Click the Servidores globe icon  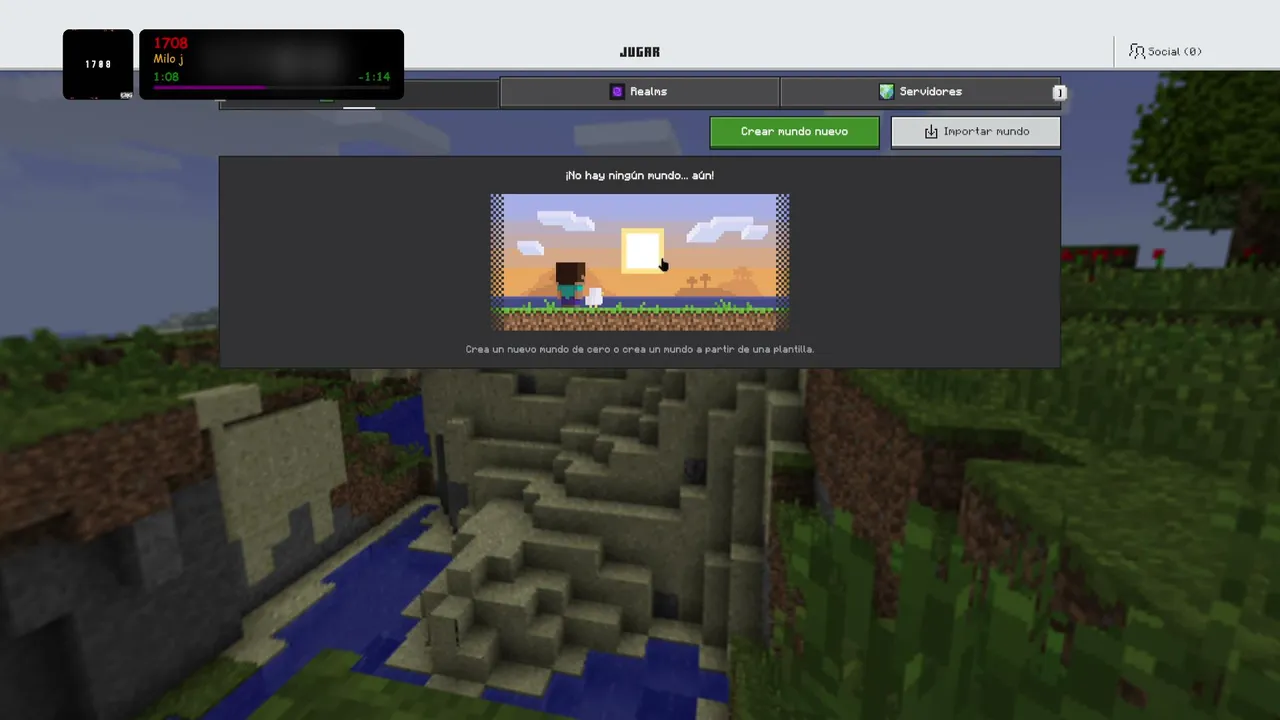click(x=886, y=92)
